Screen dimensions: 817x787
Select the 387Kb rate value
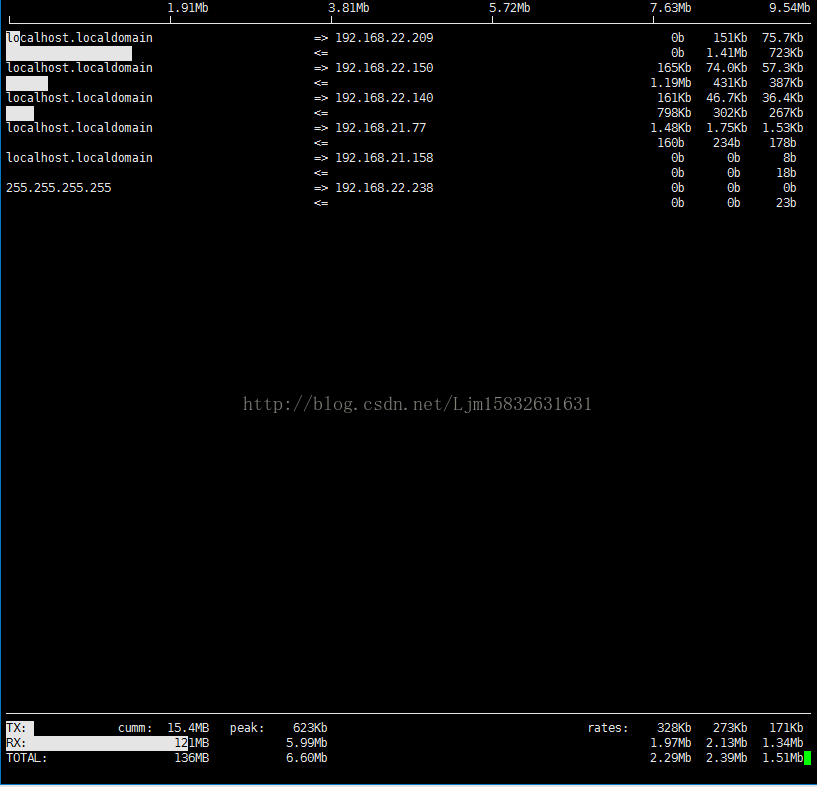point(786,83)
